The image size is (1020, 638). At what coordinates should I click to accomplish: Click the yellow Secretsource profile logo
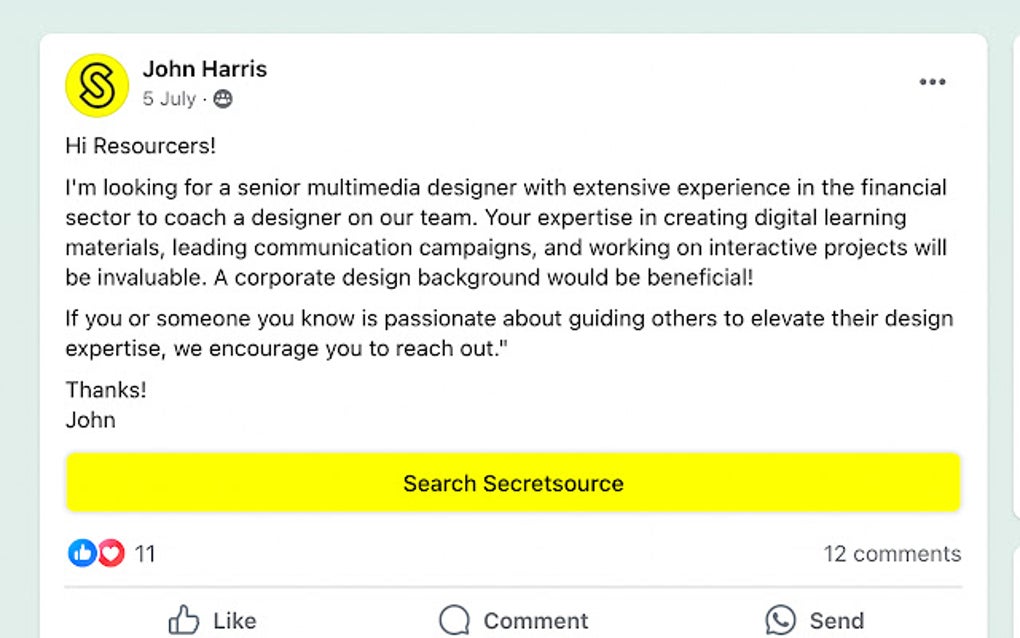(x=97, y=85)
